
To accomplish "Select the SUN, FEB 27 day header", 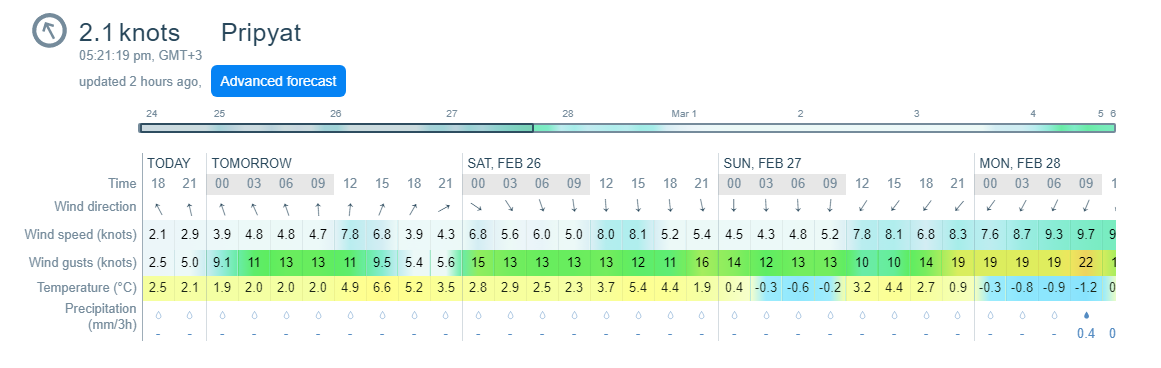I will (x=762, y=163).
